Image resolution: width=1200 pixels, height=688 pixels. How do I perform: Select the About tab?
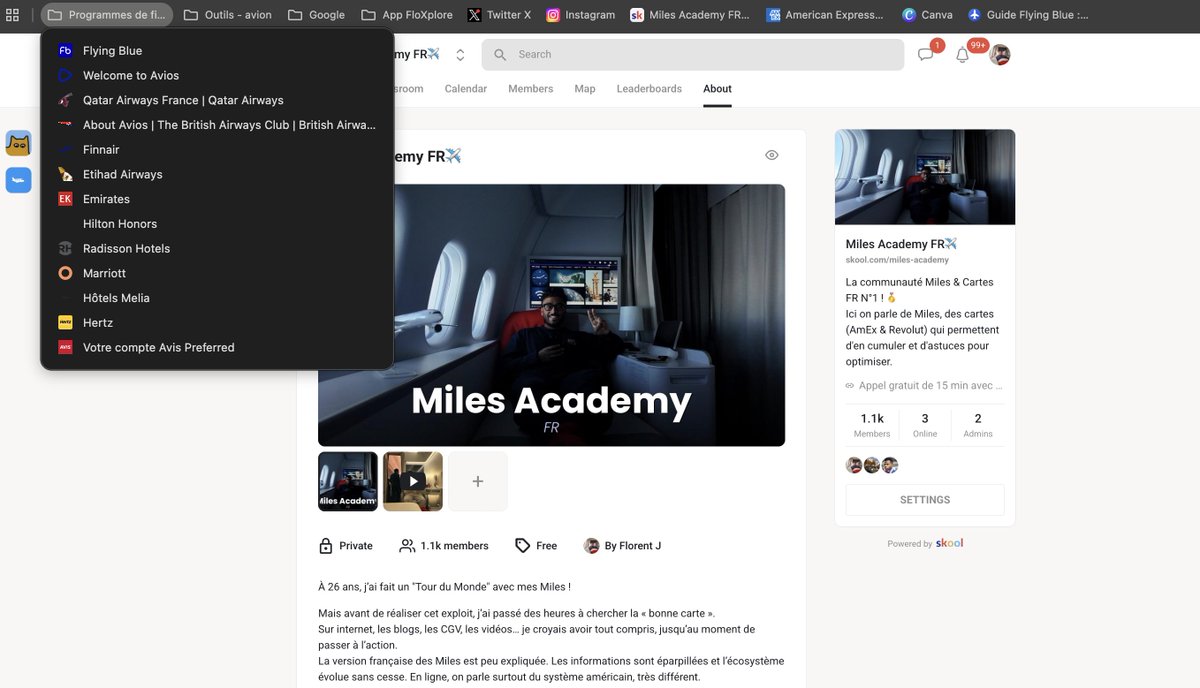718,89
